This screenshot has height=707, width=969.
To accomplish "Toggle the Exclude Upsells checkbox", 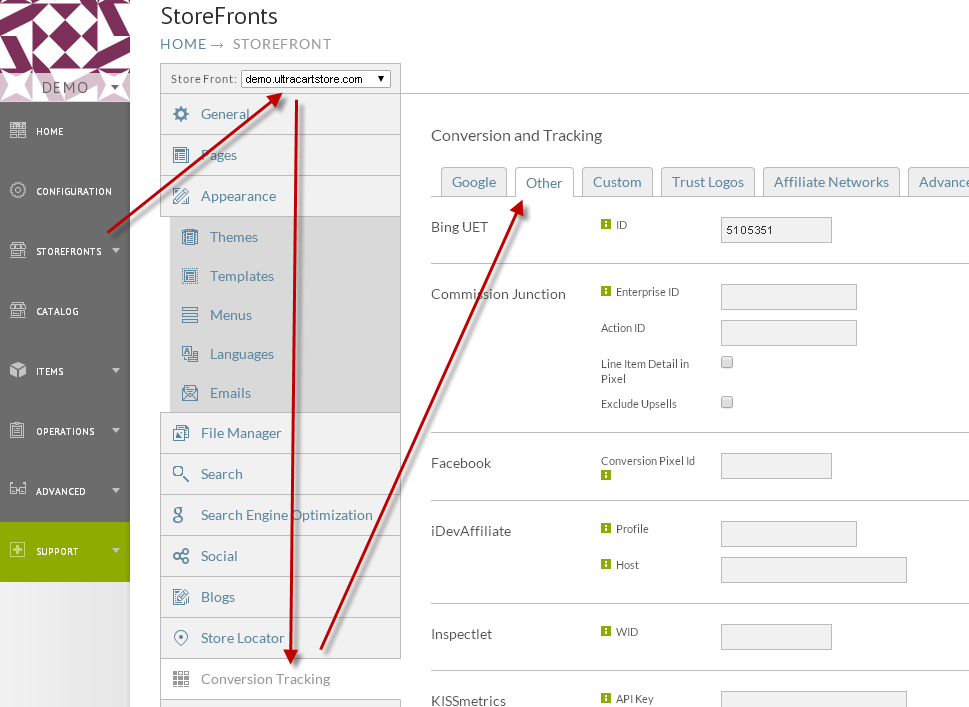I will [727, 402].
